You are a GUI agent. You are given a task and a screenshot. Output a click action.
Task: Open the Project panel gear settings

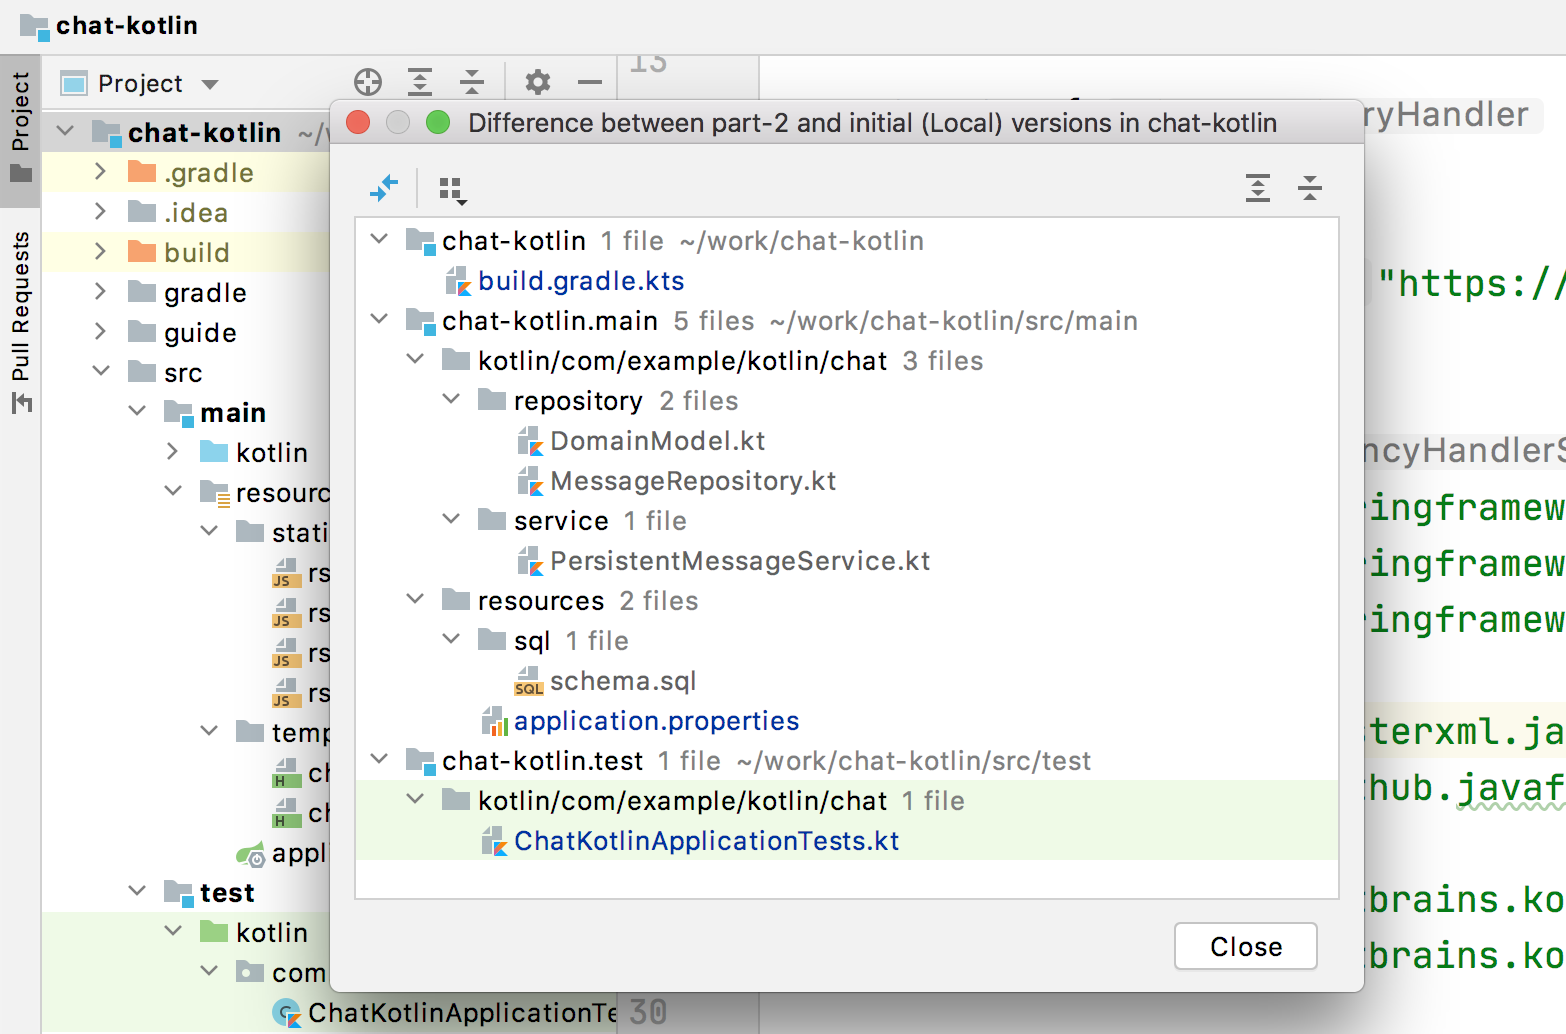(538, 82)
